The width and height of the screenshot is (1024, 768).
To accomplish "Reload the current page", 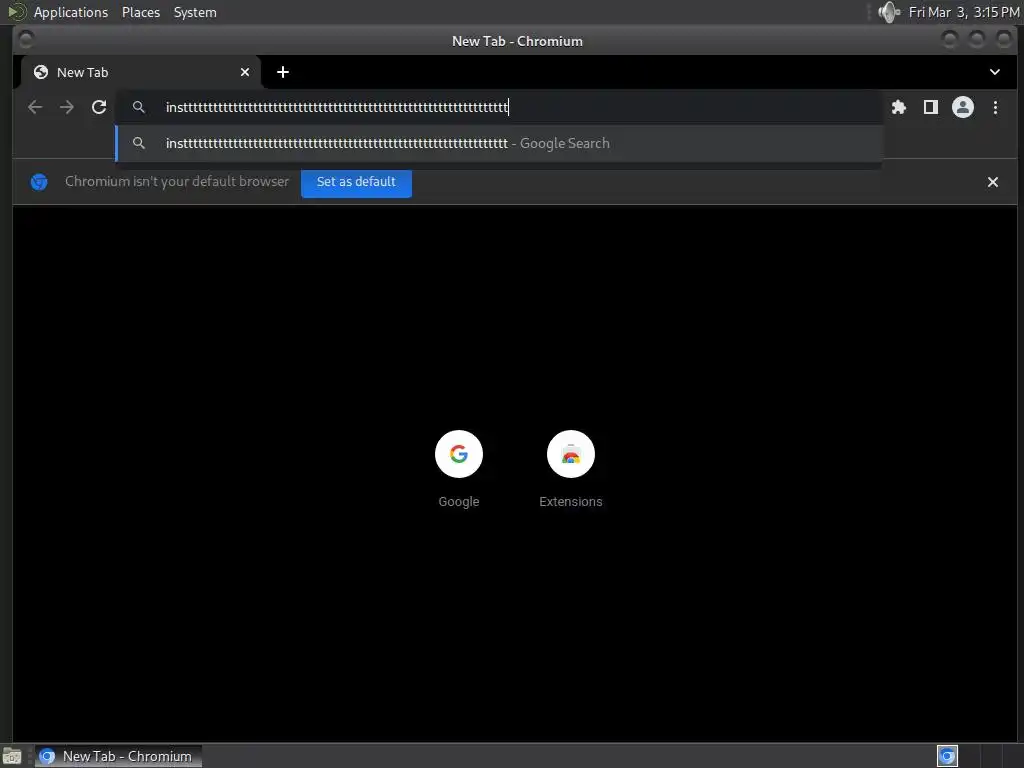I will [x=99, y=107].
